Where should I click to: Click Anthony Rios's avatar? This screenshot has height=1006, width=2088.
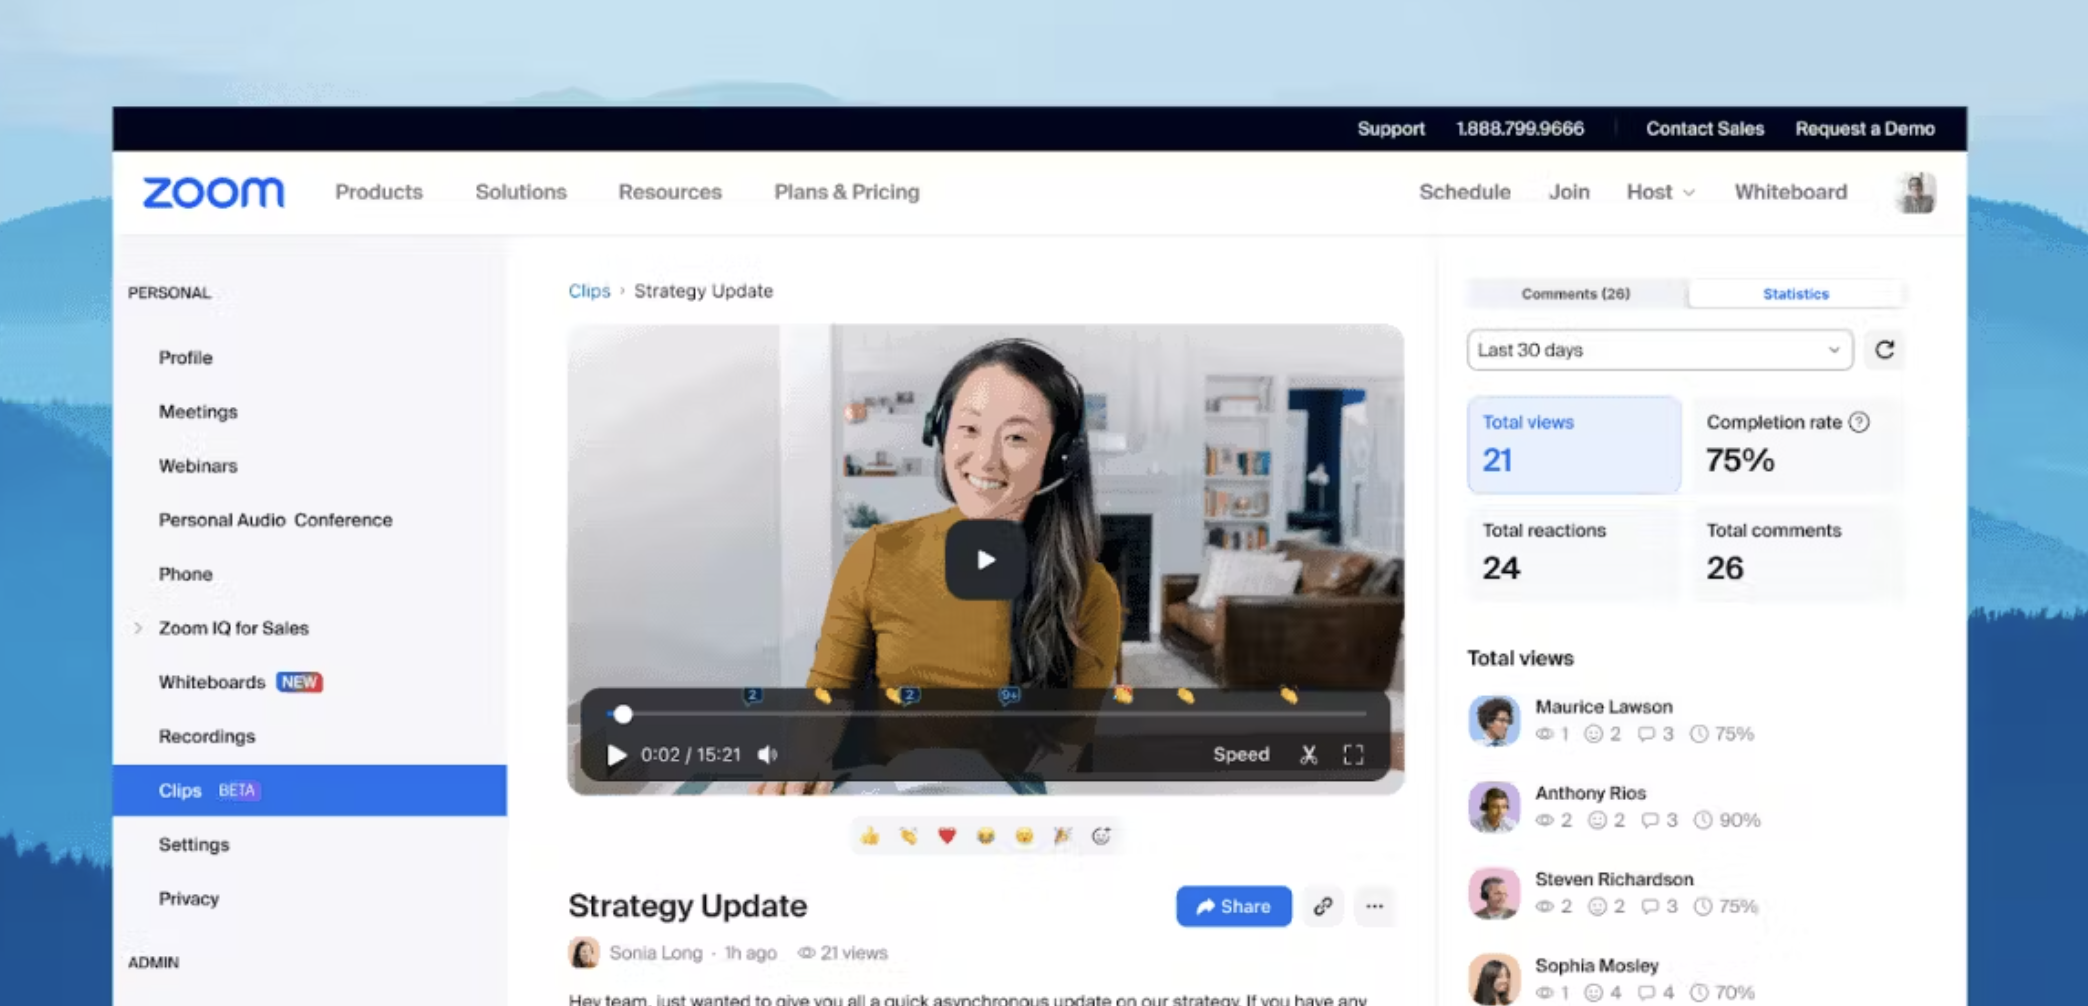click(x=1494, y=806)
